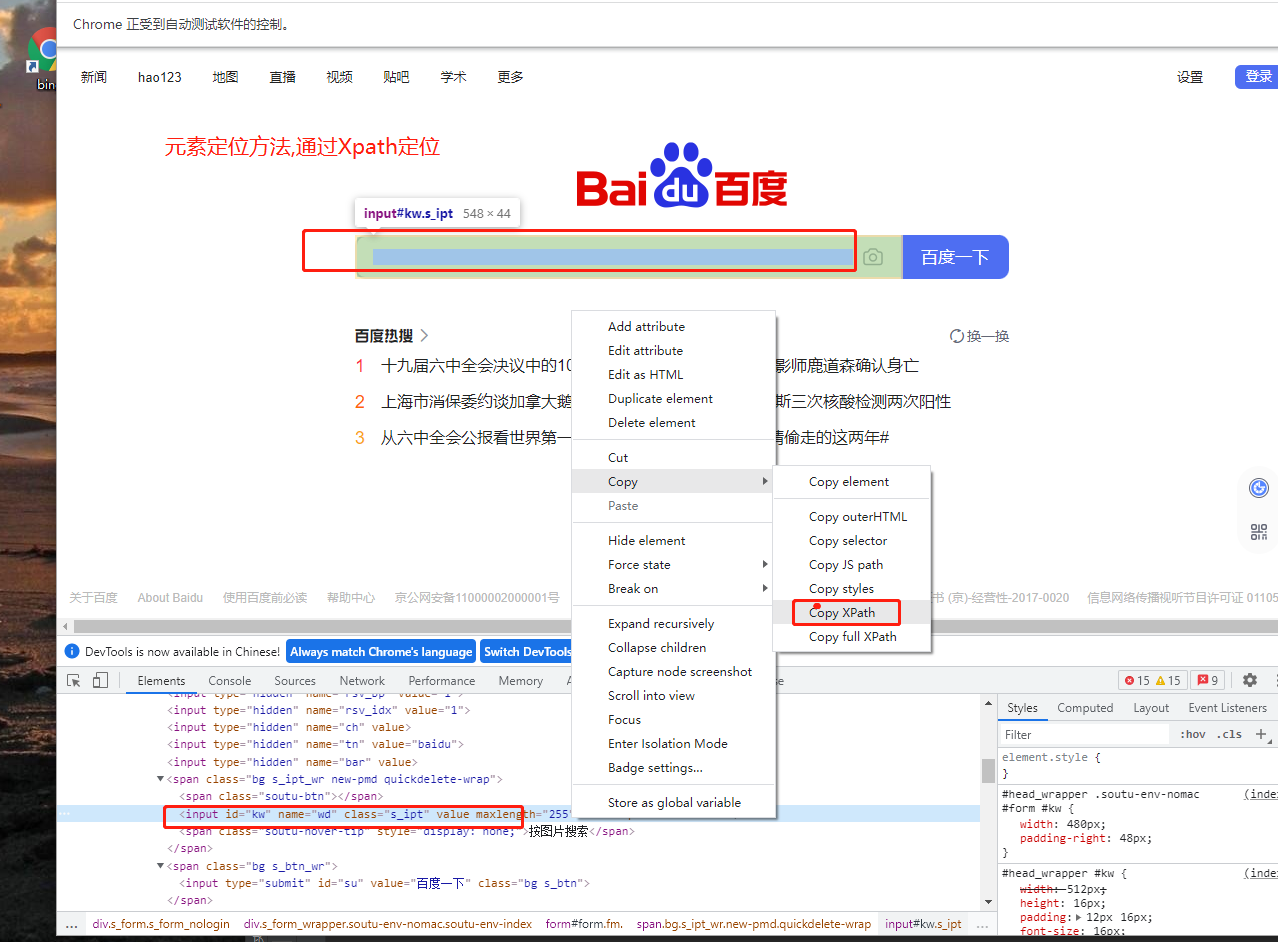Collapse the span bg s_ipt_wr tree node

[x=161, y=779]
